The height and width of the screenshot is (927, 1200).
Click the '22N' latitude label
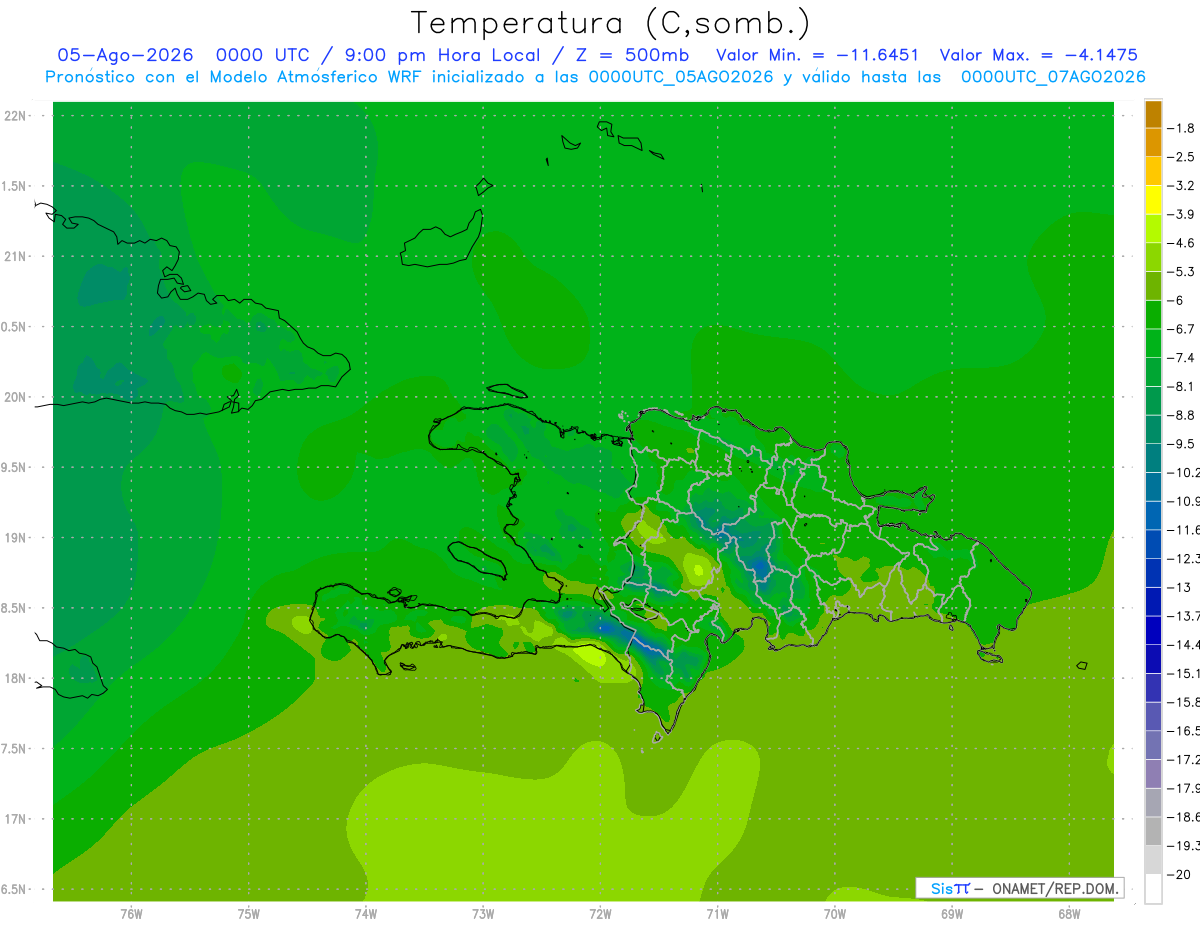(x=17, y=116)
